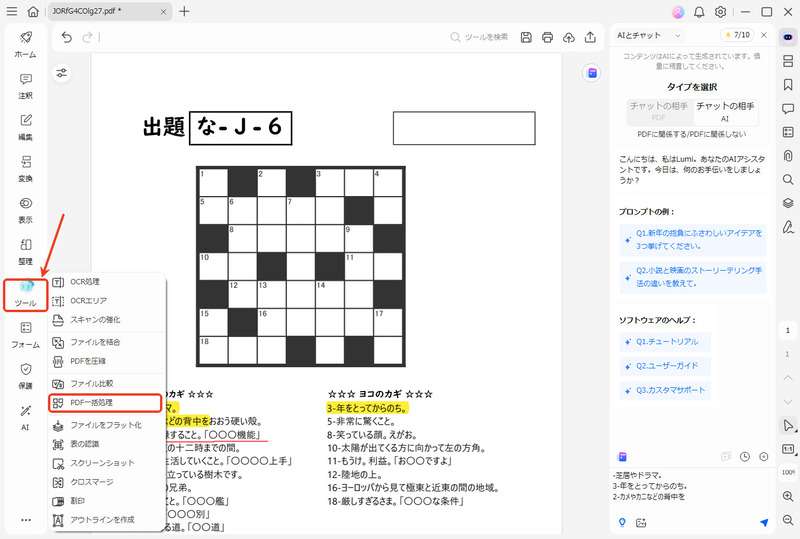Image resolution: width=800 pixels, height=539 pixels.
Task: Print the document
Action: pos(547,37)
